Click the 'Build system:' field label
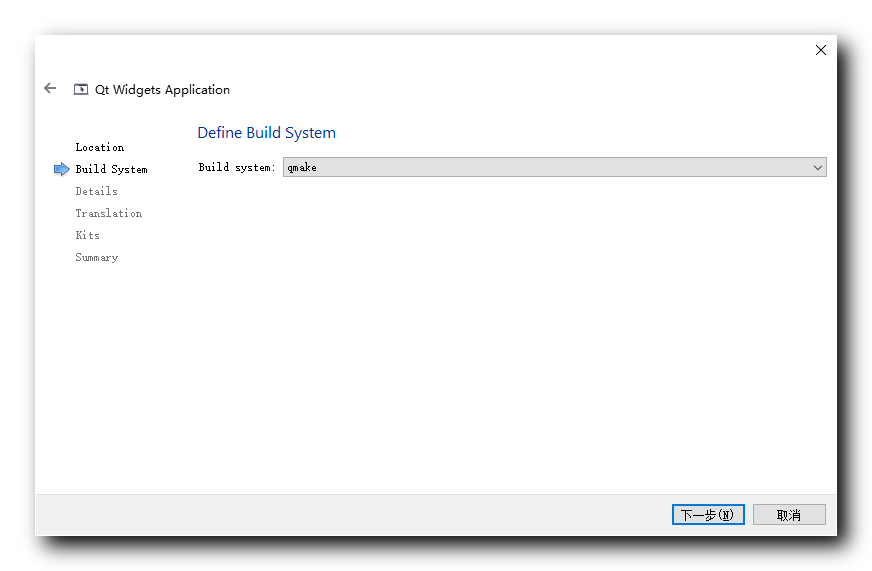The image size is (872, 571). [x=237, y=167]
